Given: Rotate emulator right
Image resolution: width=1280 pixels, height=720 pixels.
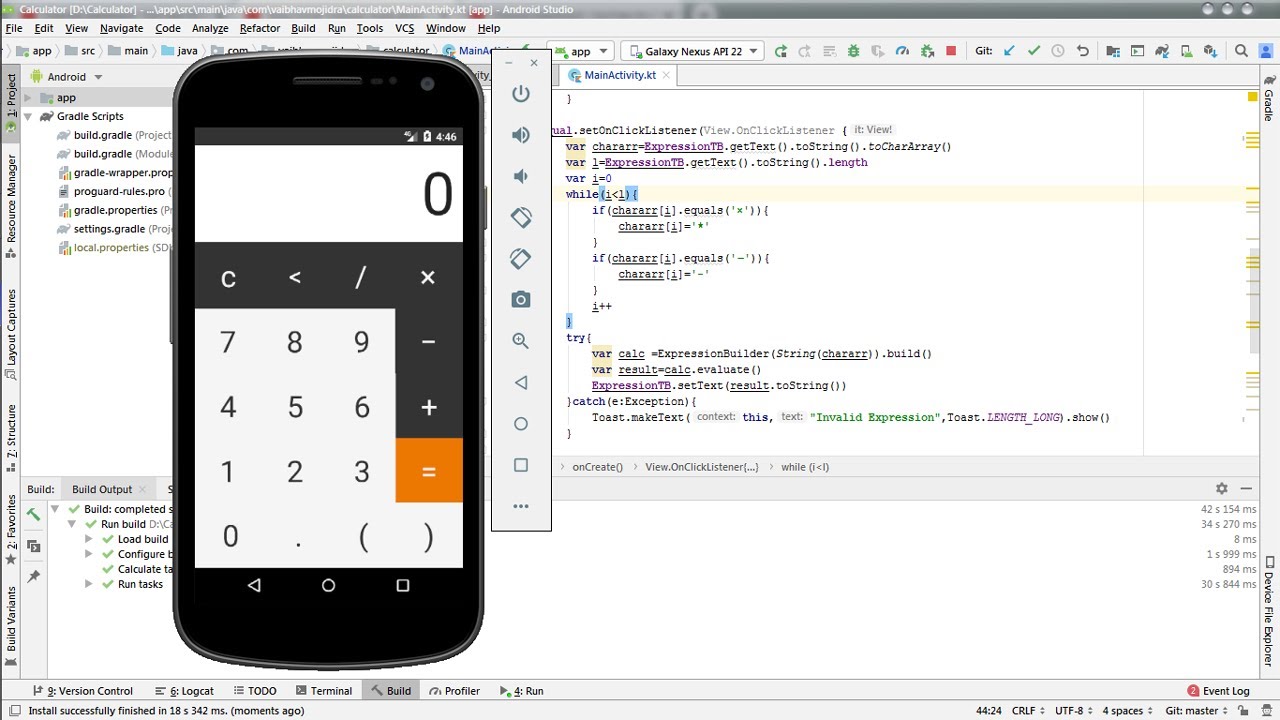Looking at the screenshot, I should [x=520, y=258].
